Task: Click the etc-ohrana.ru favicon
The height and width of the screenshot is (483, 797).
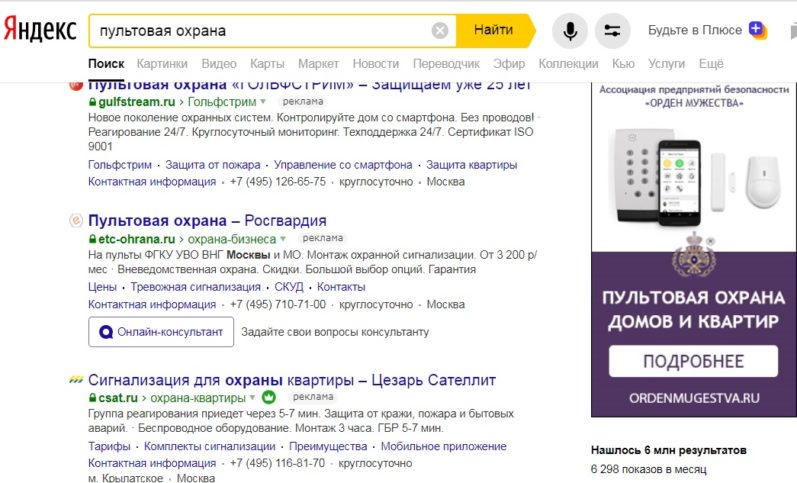Action: click(76, 221)
